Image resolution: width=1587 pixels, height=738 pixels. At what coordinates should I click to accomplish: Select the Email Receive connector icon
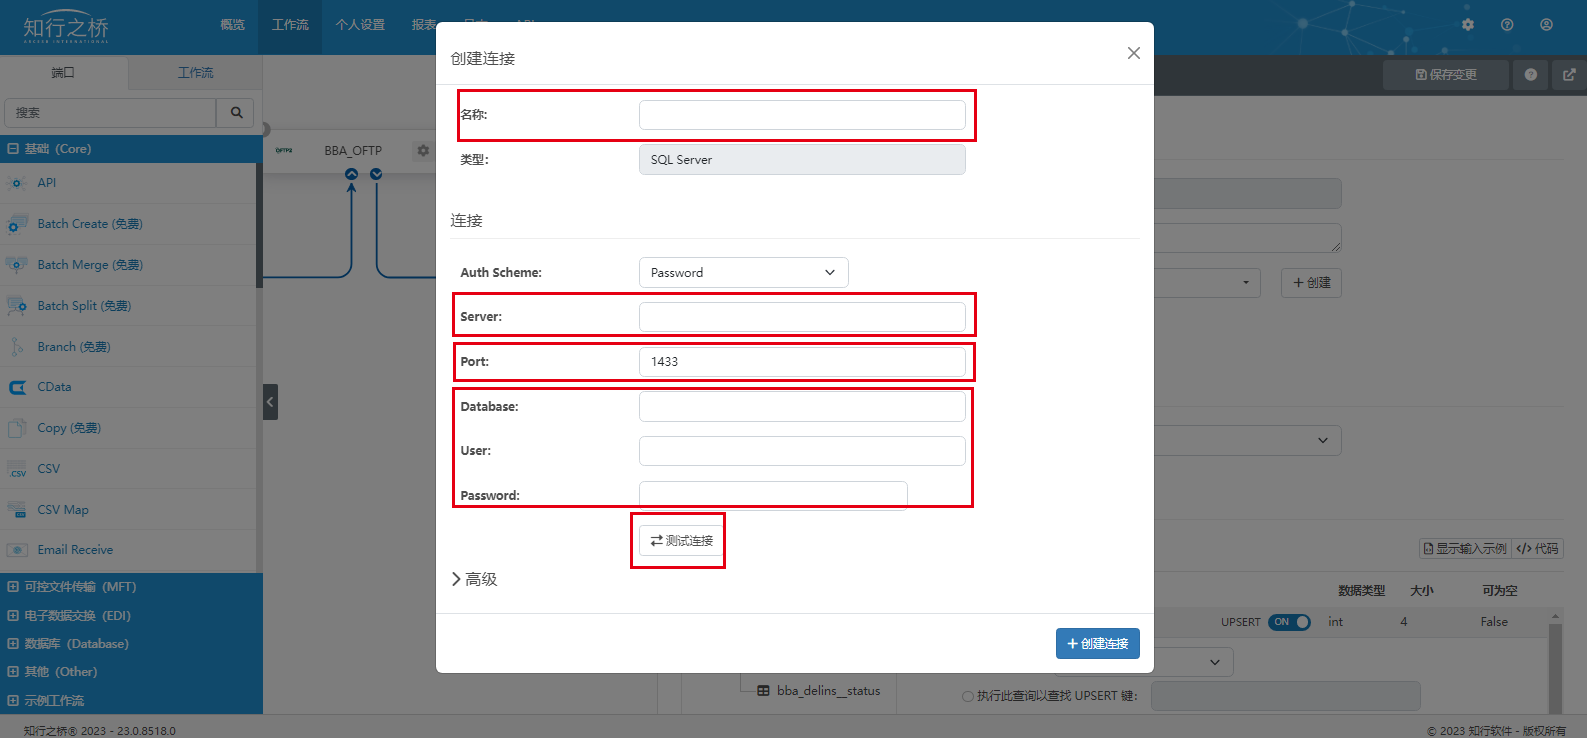point(17,550)
